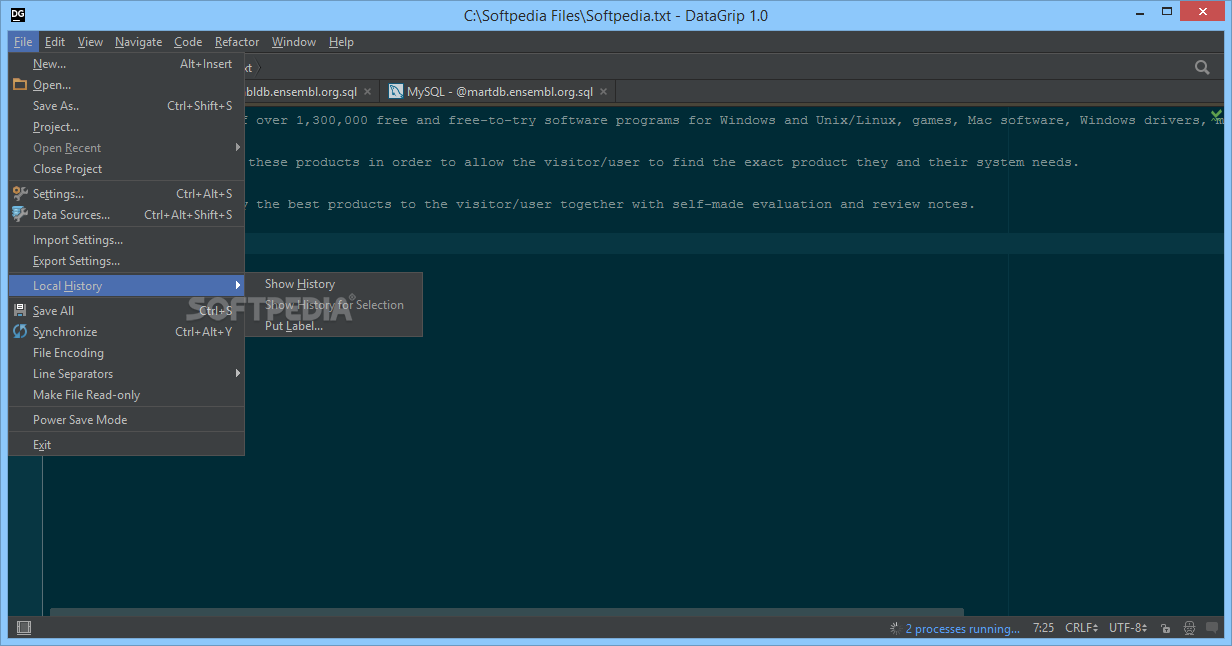Image resolution: width=1232 pixels, height=646 pixels.
Task: Open the Edit menu
Action: pos(55,42)
